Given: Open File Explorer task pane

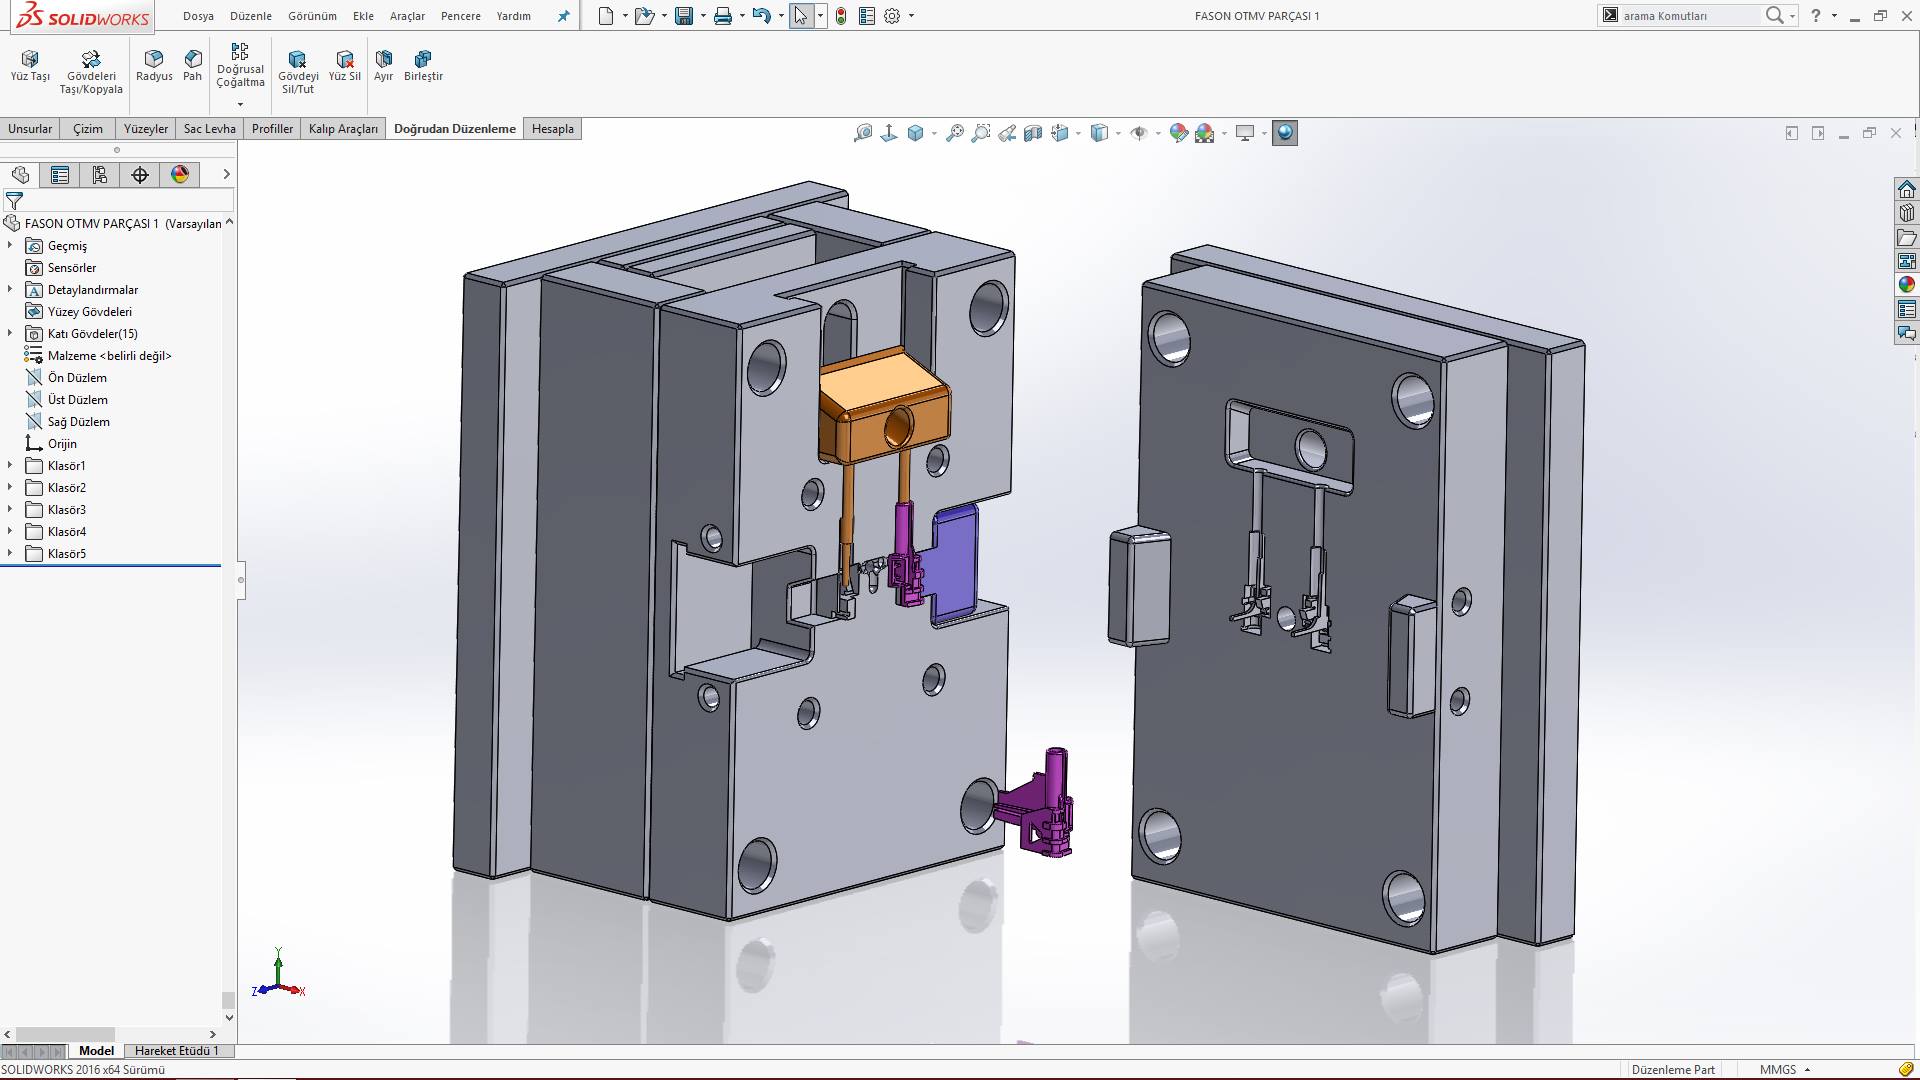Looking at the screenshot, I should click(1907, 238).
